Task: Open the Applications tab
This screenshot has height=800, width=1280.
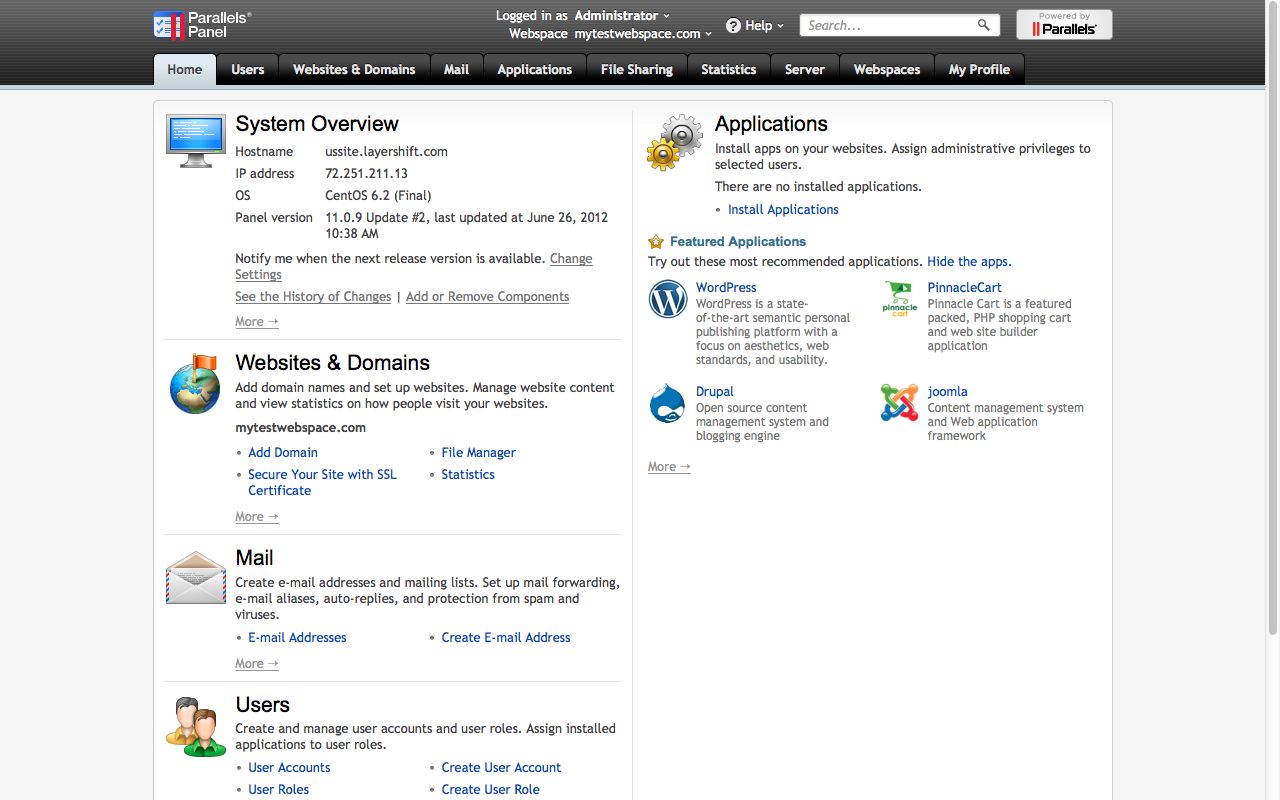Action: coord(535,70)
